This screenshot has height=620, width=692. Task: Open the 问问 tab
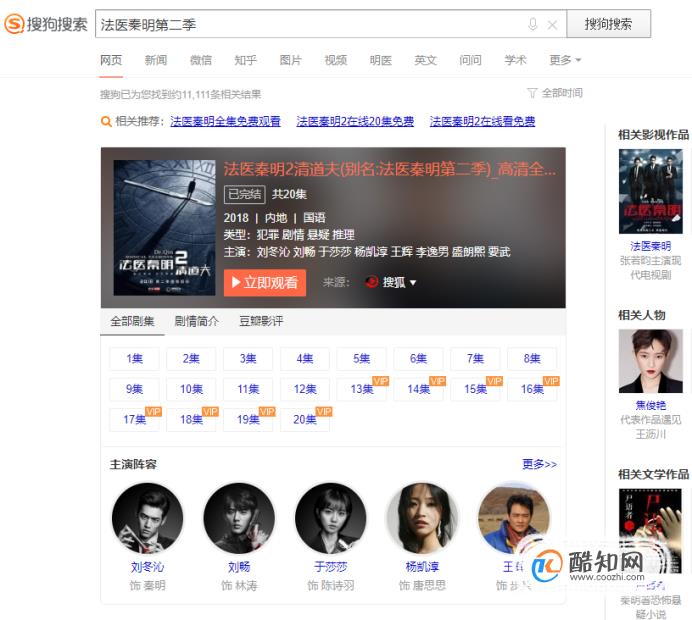(x=470, y=60)
